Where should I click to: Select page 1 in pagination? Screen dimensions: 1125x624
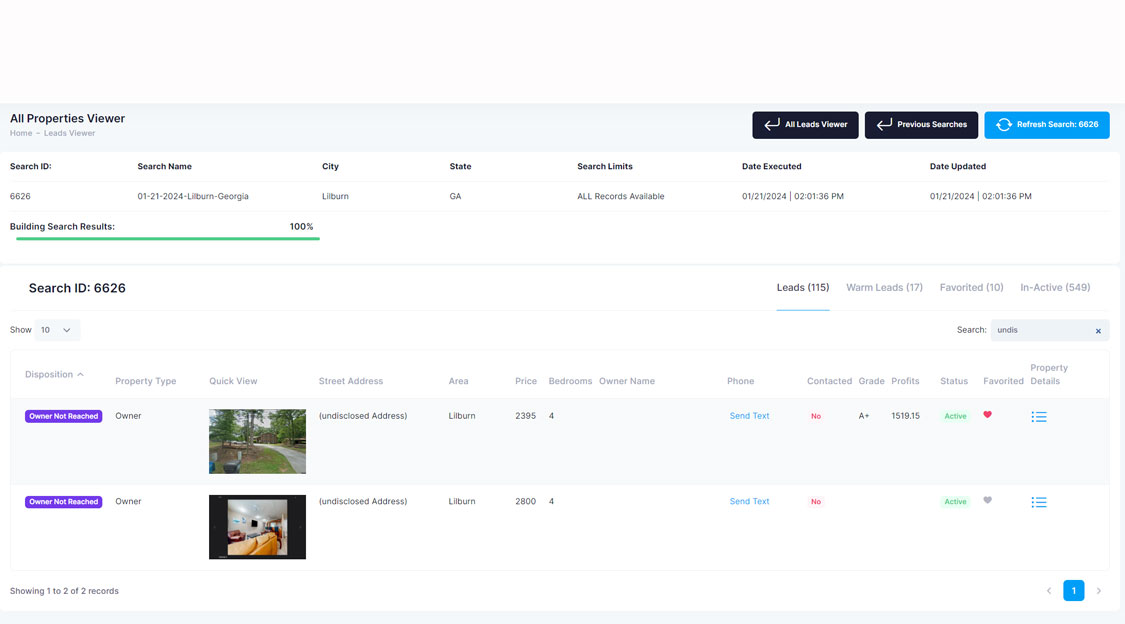coord(1073,590)
